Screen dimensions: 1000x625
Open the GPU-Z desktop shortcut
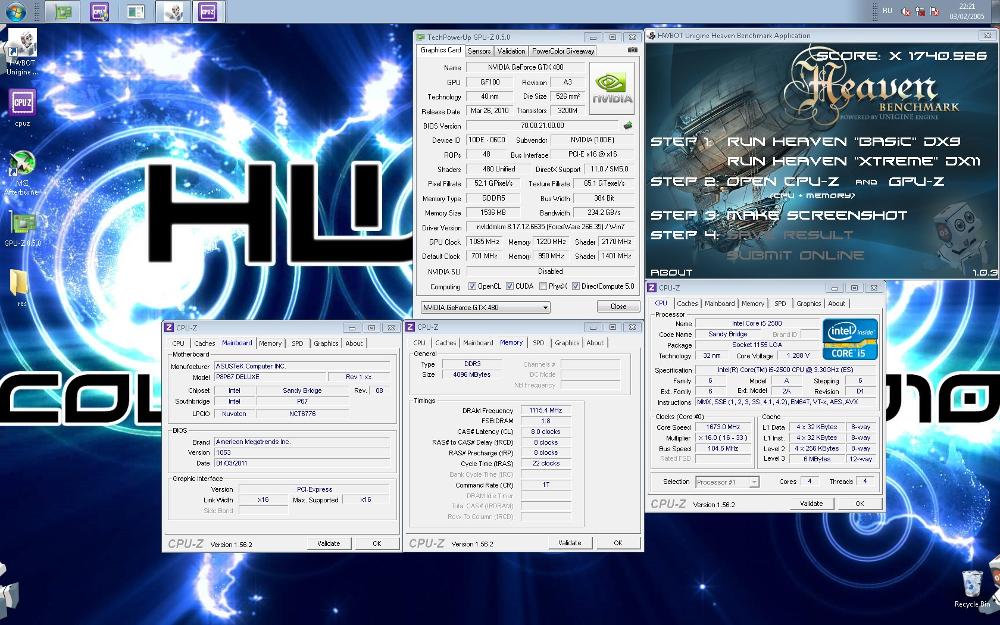22,227
